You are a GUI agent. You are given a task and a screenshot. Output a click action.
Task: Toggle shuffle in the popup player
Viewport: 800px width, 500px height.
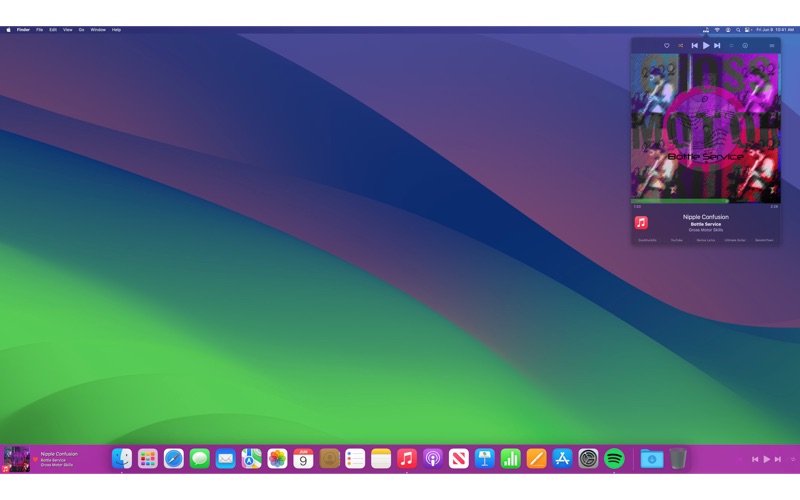click(681, 45)
